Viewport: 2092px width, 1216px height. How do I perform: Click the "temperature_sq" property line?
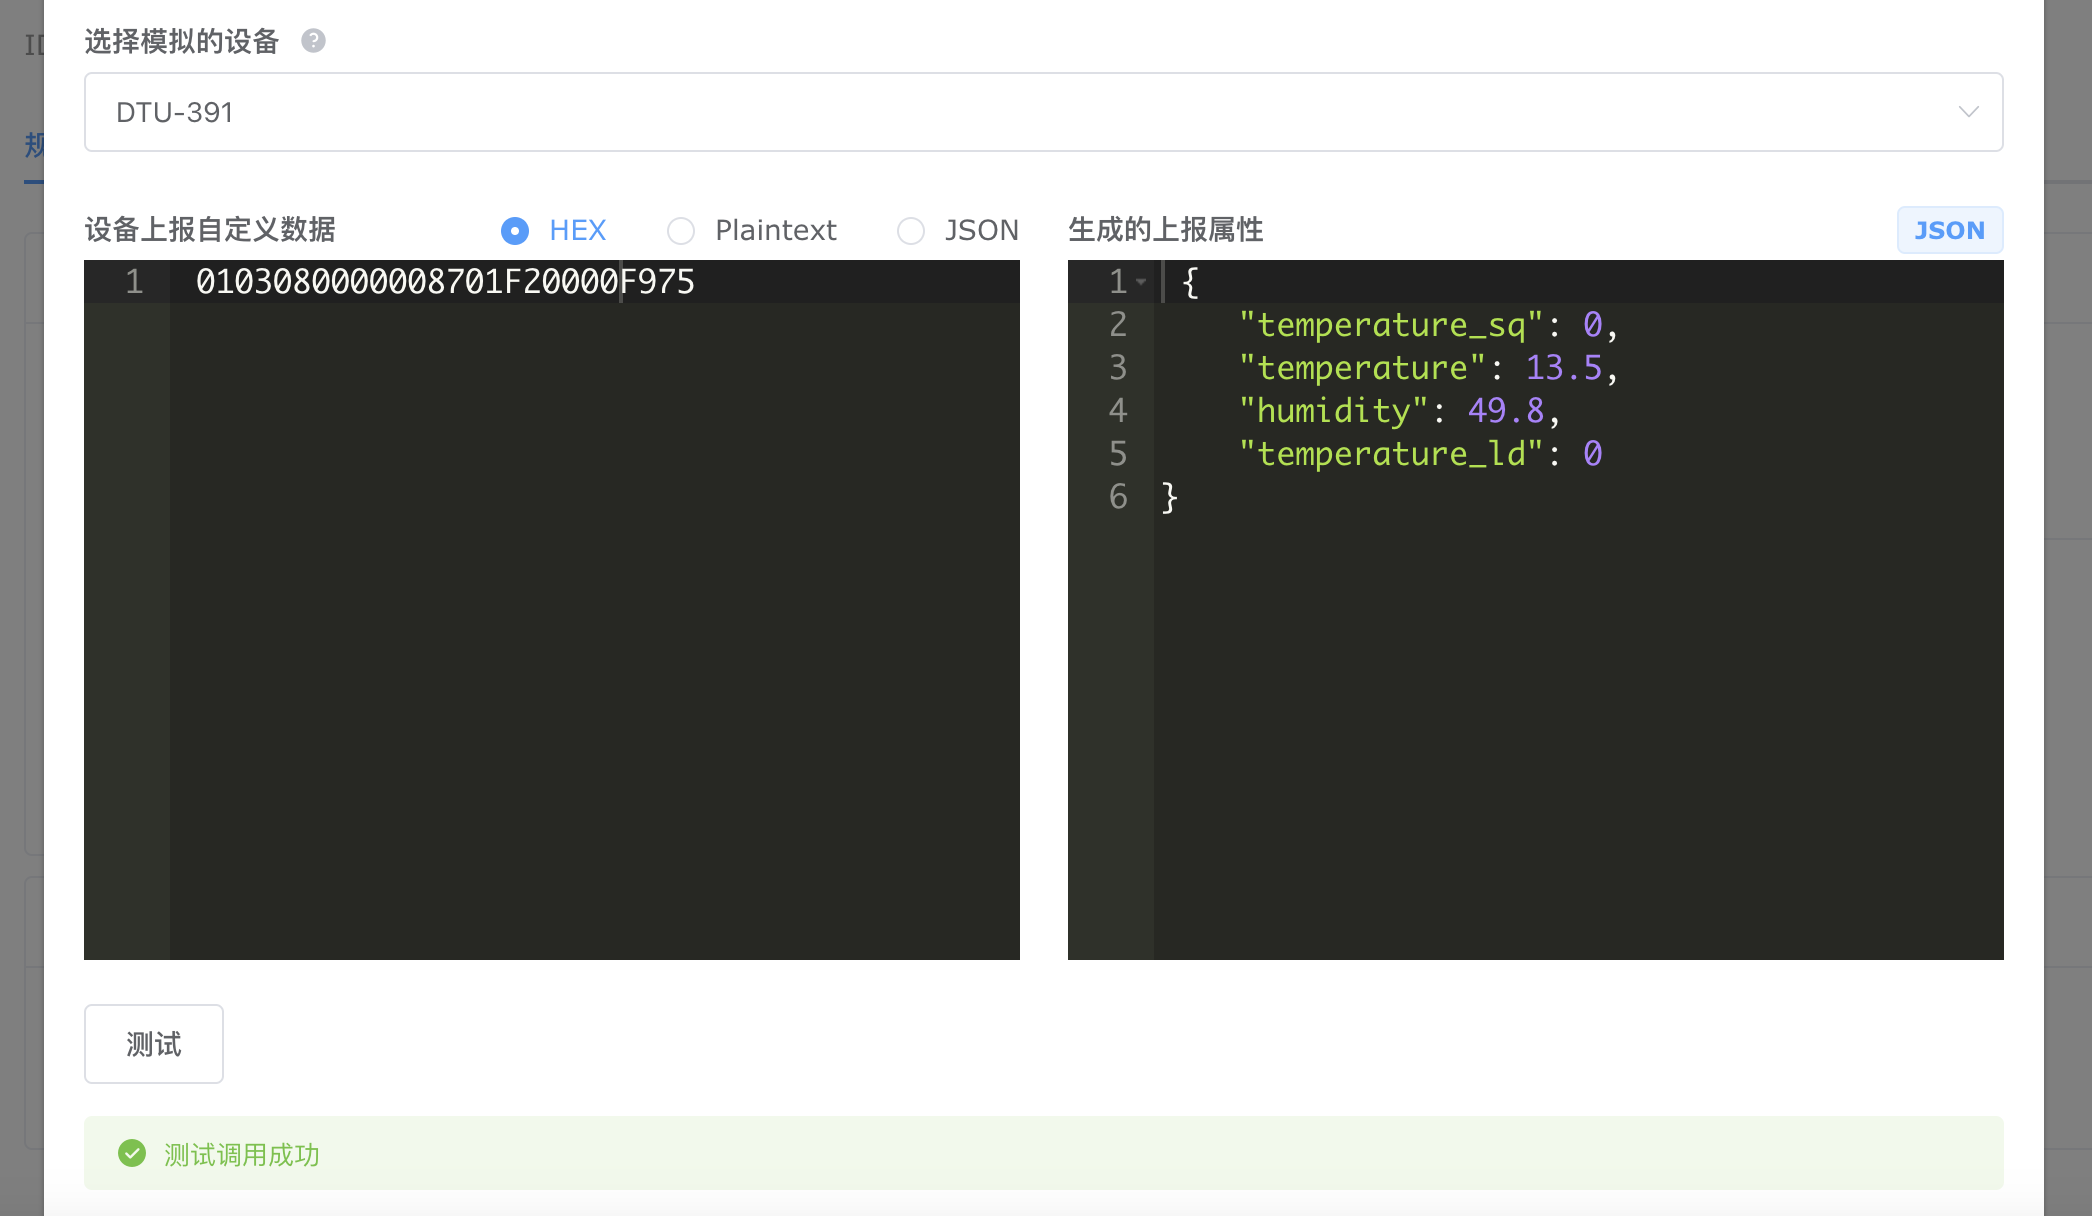click(x=1427, y=325)
